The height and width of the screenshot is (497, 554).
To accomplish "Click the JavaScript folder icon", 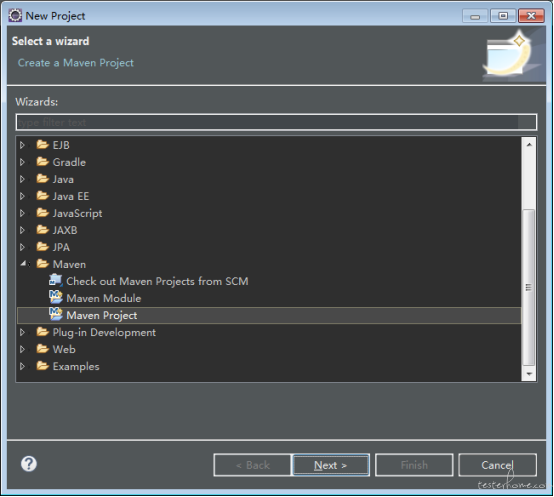I will click(x=43, y=213).
